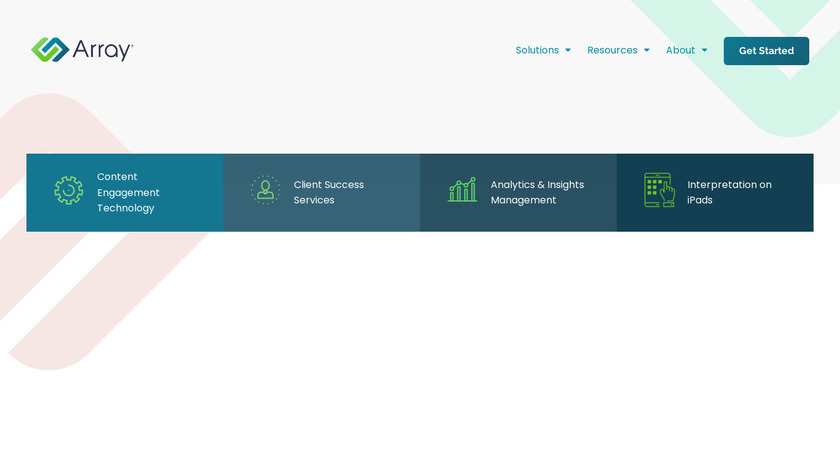
Task: Select the Interpretation on iPads tab
Action: 715,193
